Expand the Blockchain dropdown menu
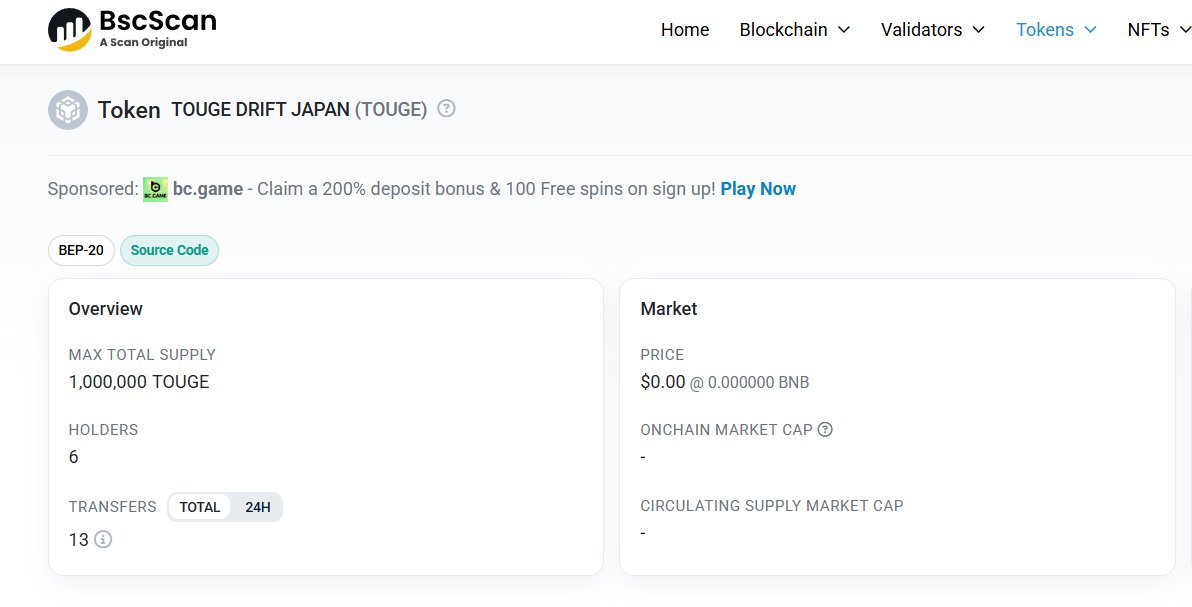1192x607 pixels. click(794, 30)
